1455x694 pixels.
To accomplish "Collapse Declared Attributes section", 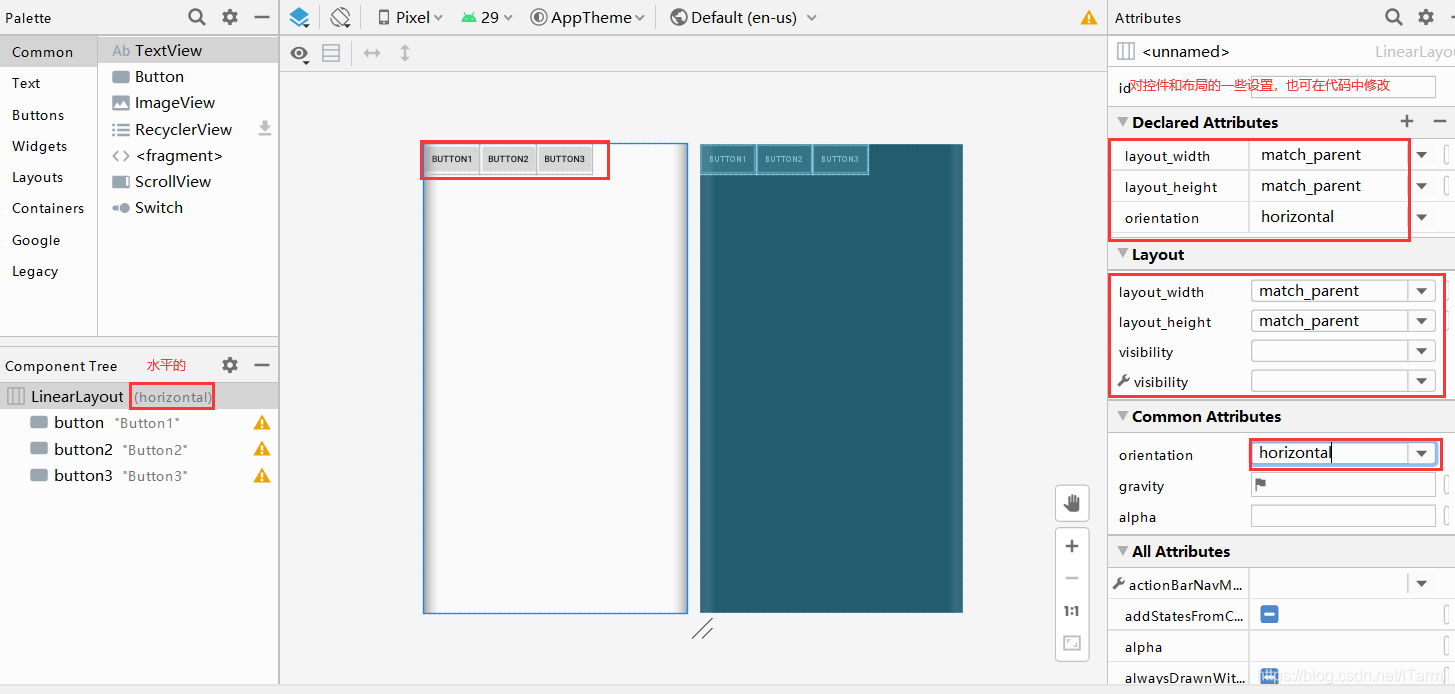I will [x=1122, y=122].
